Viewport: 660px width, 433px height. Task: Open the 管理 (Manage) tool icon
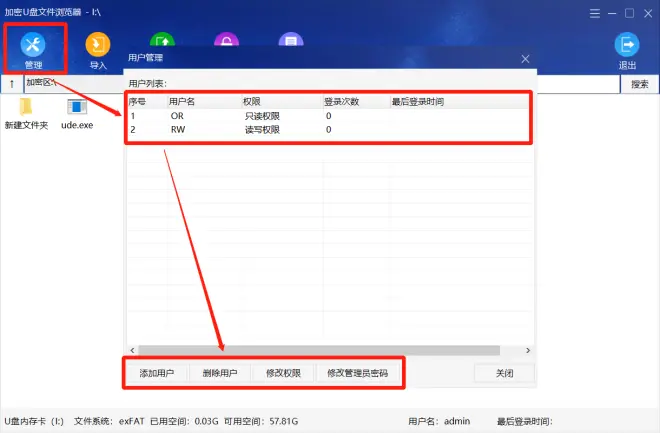pos(33,45)
